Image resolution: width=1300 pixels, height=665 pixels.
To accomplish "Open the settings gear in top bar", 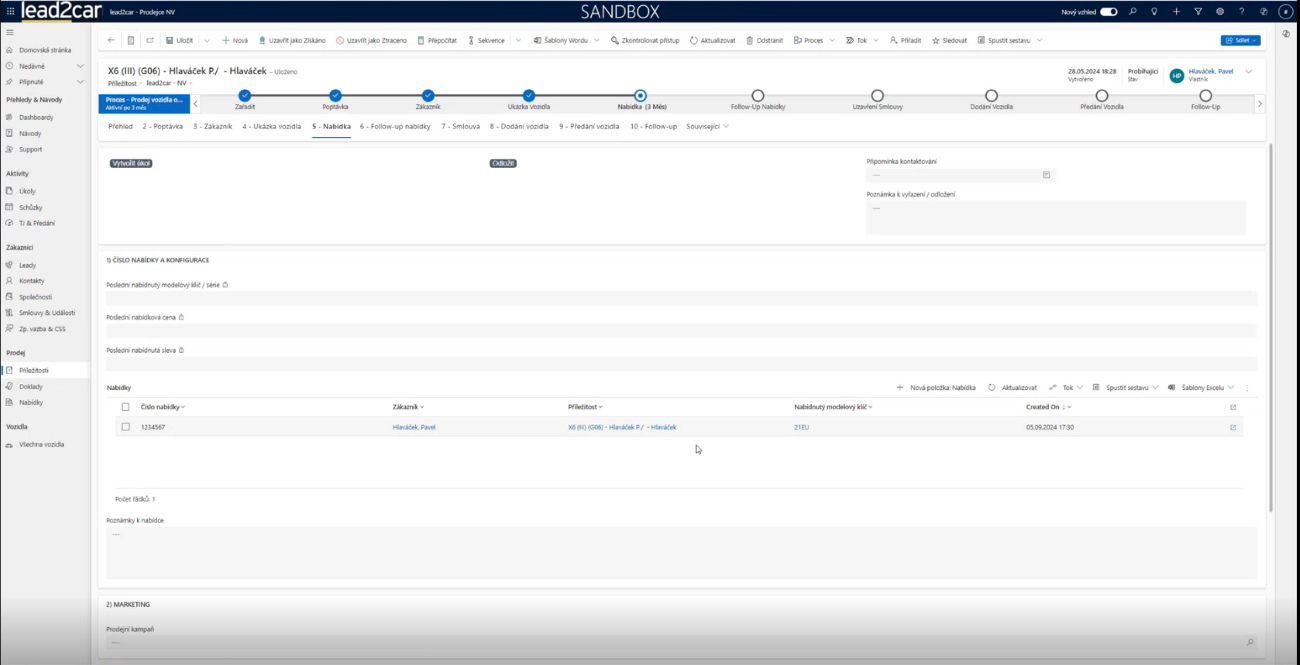I will coord(1220,11).
